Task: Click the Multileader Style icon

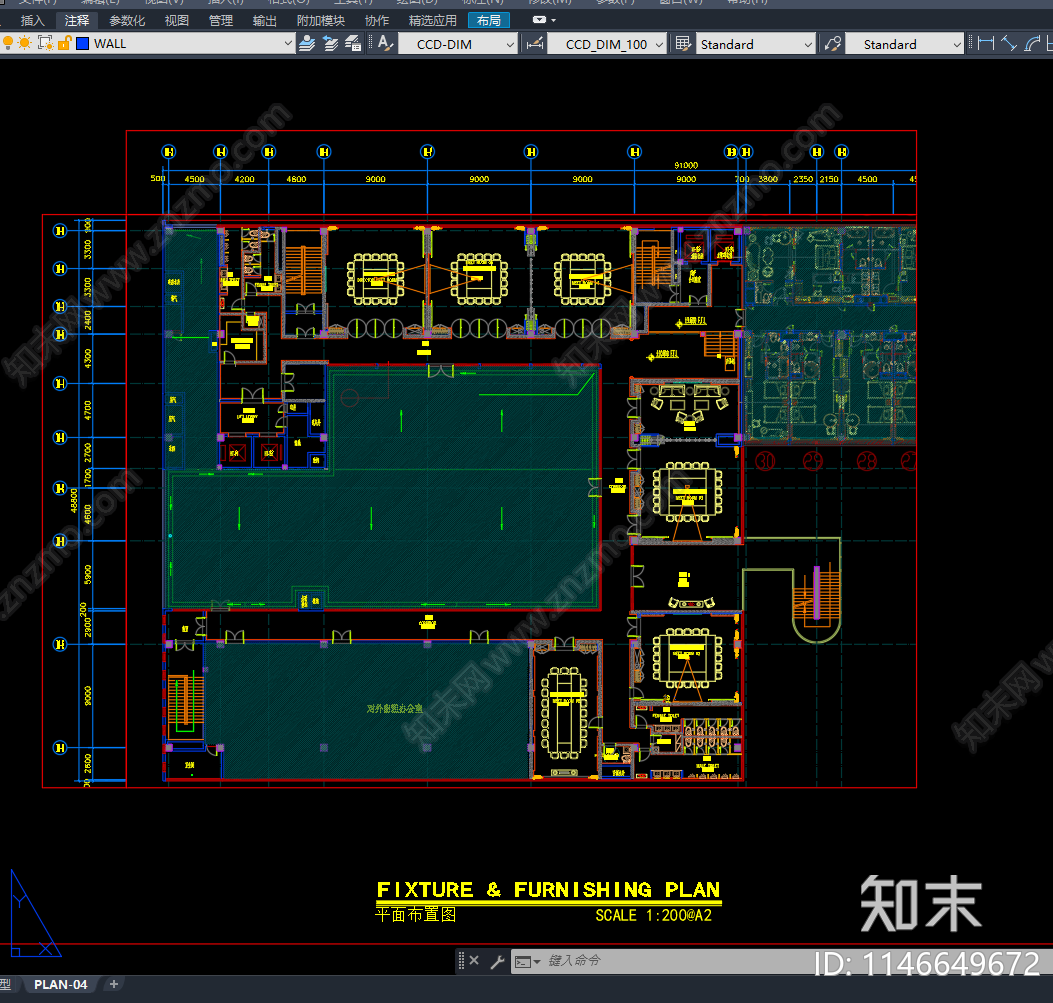Action: pyautogui.click(x=833, y=44)
